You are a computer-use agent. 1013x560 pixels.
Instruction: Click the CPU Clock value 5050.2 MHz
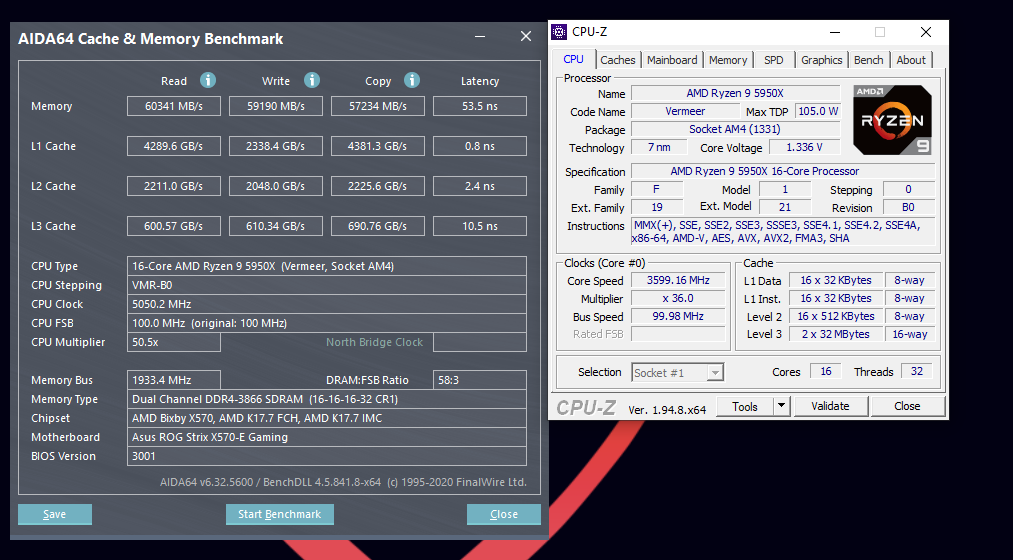pos(327,304)
